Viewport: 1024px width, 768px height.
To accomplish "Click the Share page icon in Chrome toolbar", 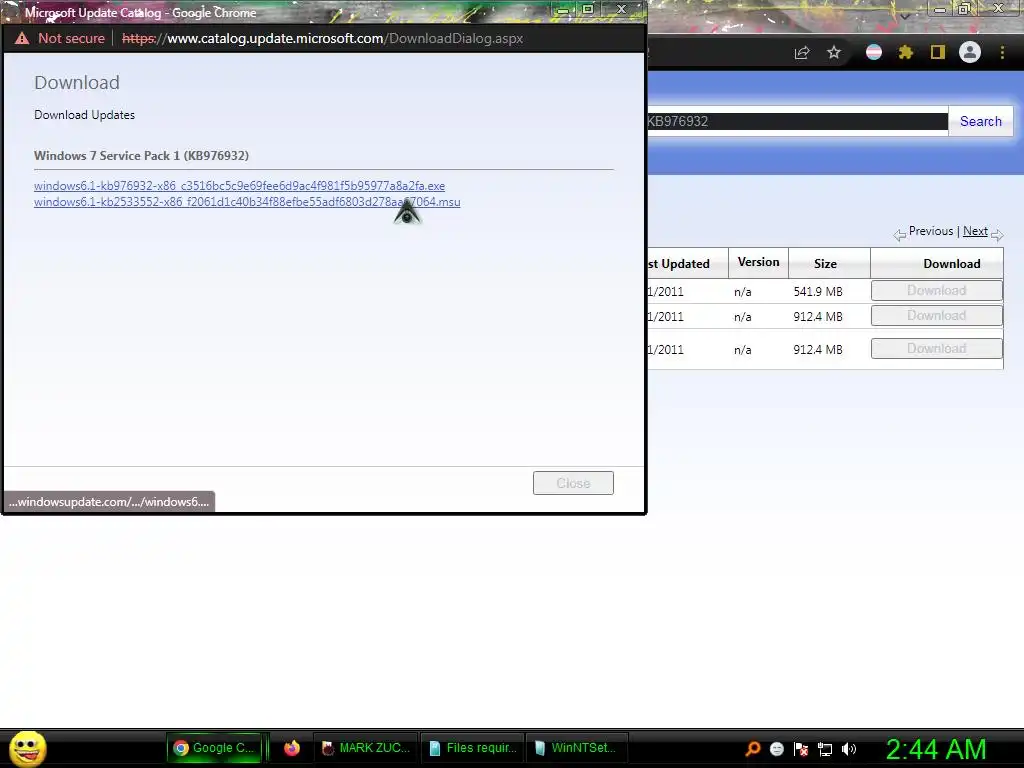I will click(x=802, y=53).
